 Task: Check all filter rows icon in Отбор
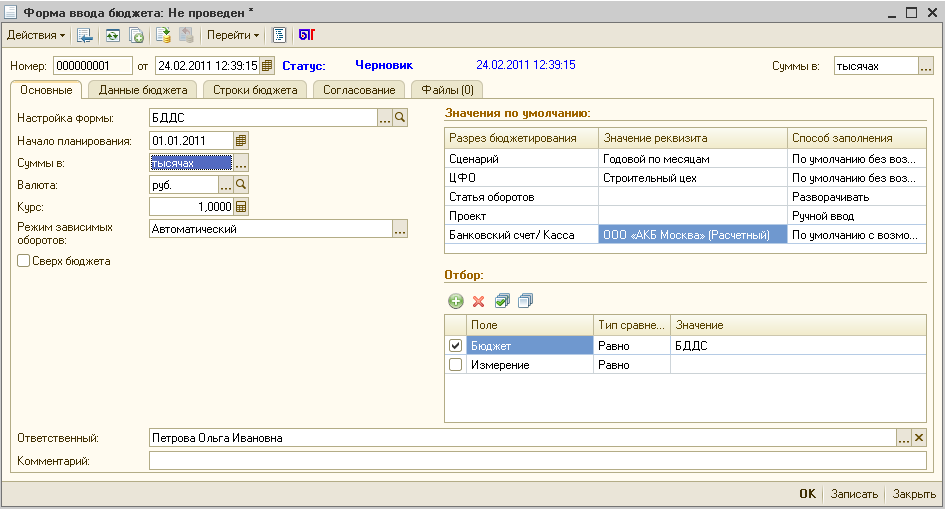click(502, 301)
